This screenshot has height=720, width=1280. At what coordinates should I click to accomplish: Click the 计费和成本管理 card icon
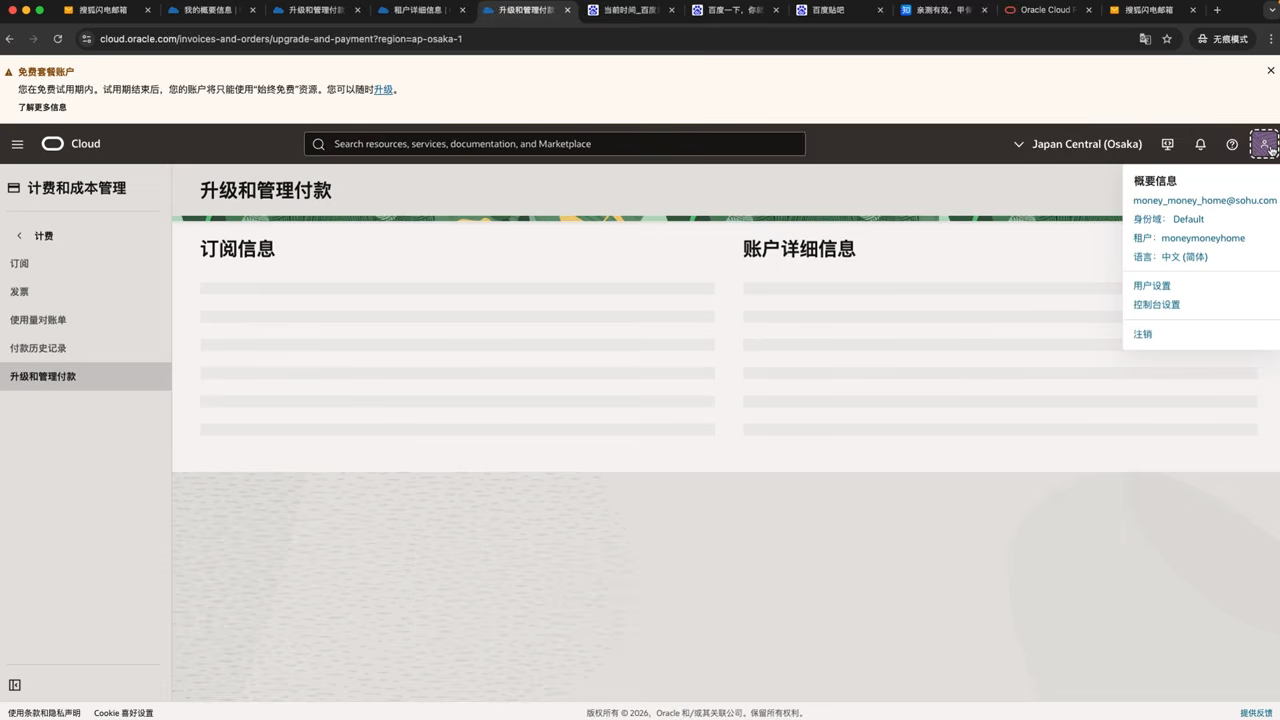(14, 188)
